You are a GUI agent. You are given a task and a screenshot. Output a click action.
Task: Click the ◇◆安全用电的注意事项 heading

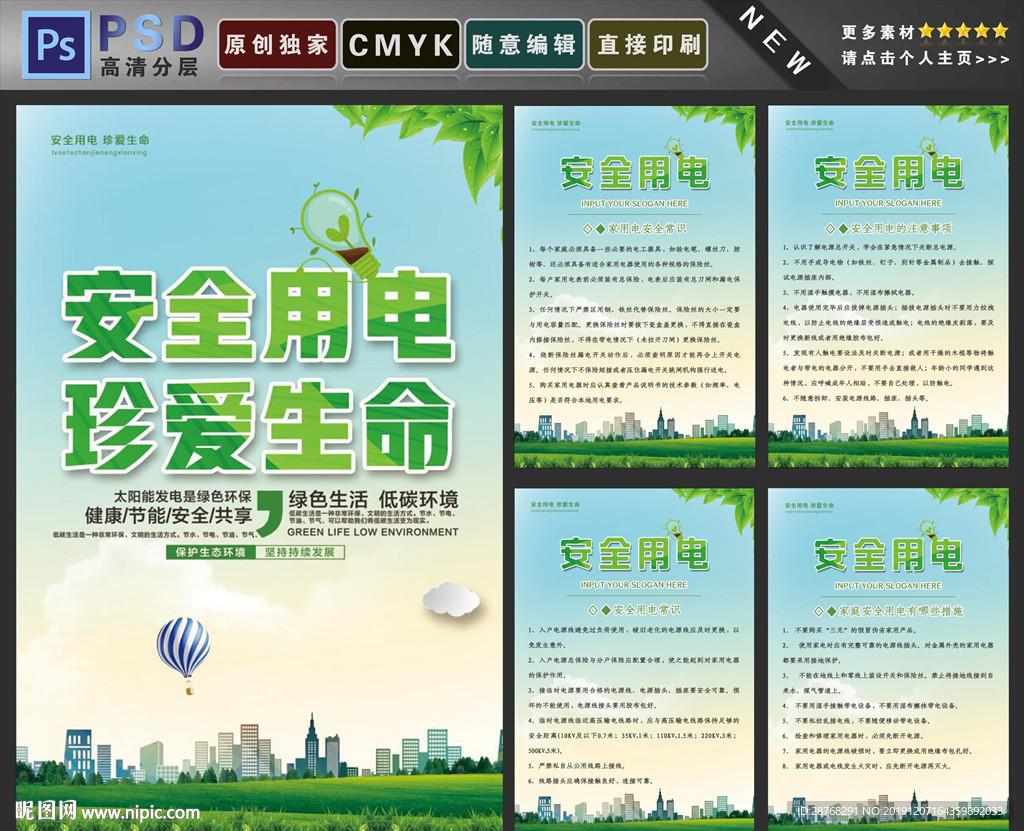(x=888, y=228)
